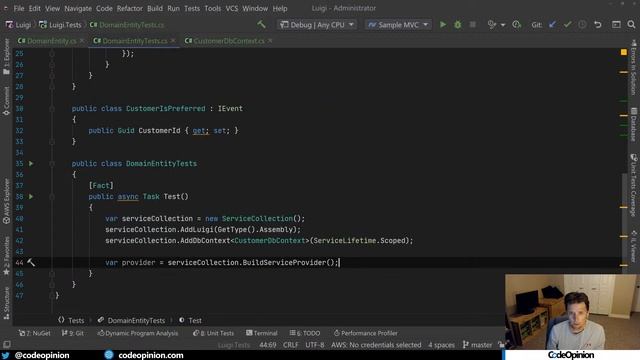Change the UTF-8 encoding setting
The height and width of the screenshot is (360, 640).
[x=315, y=345]
